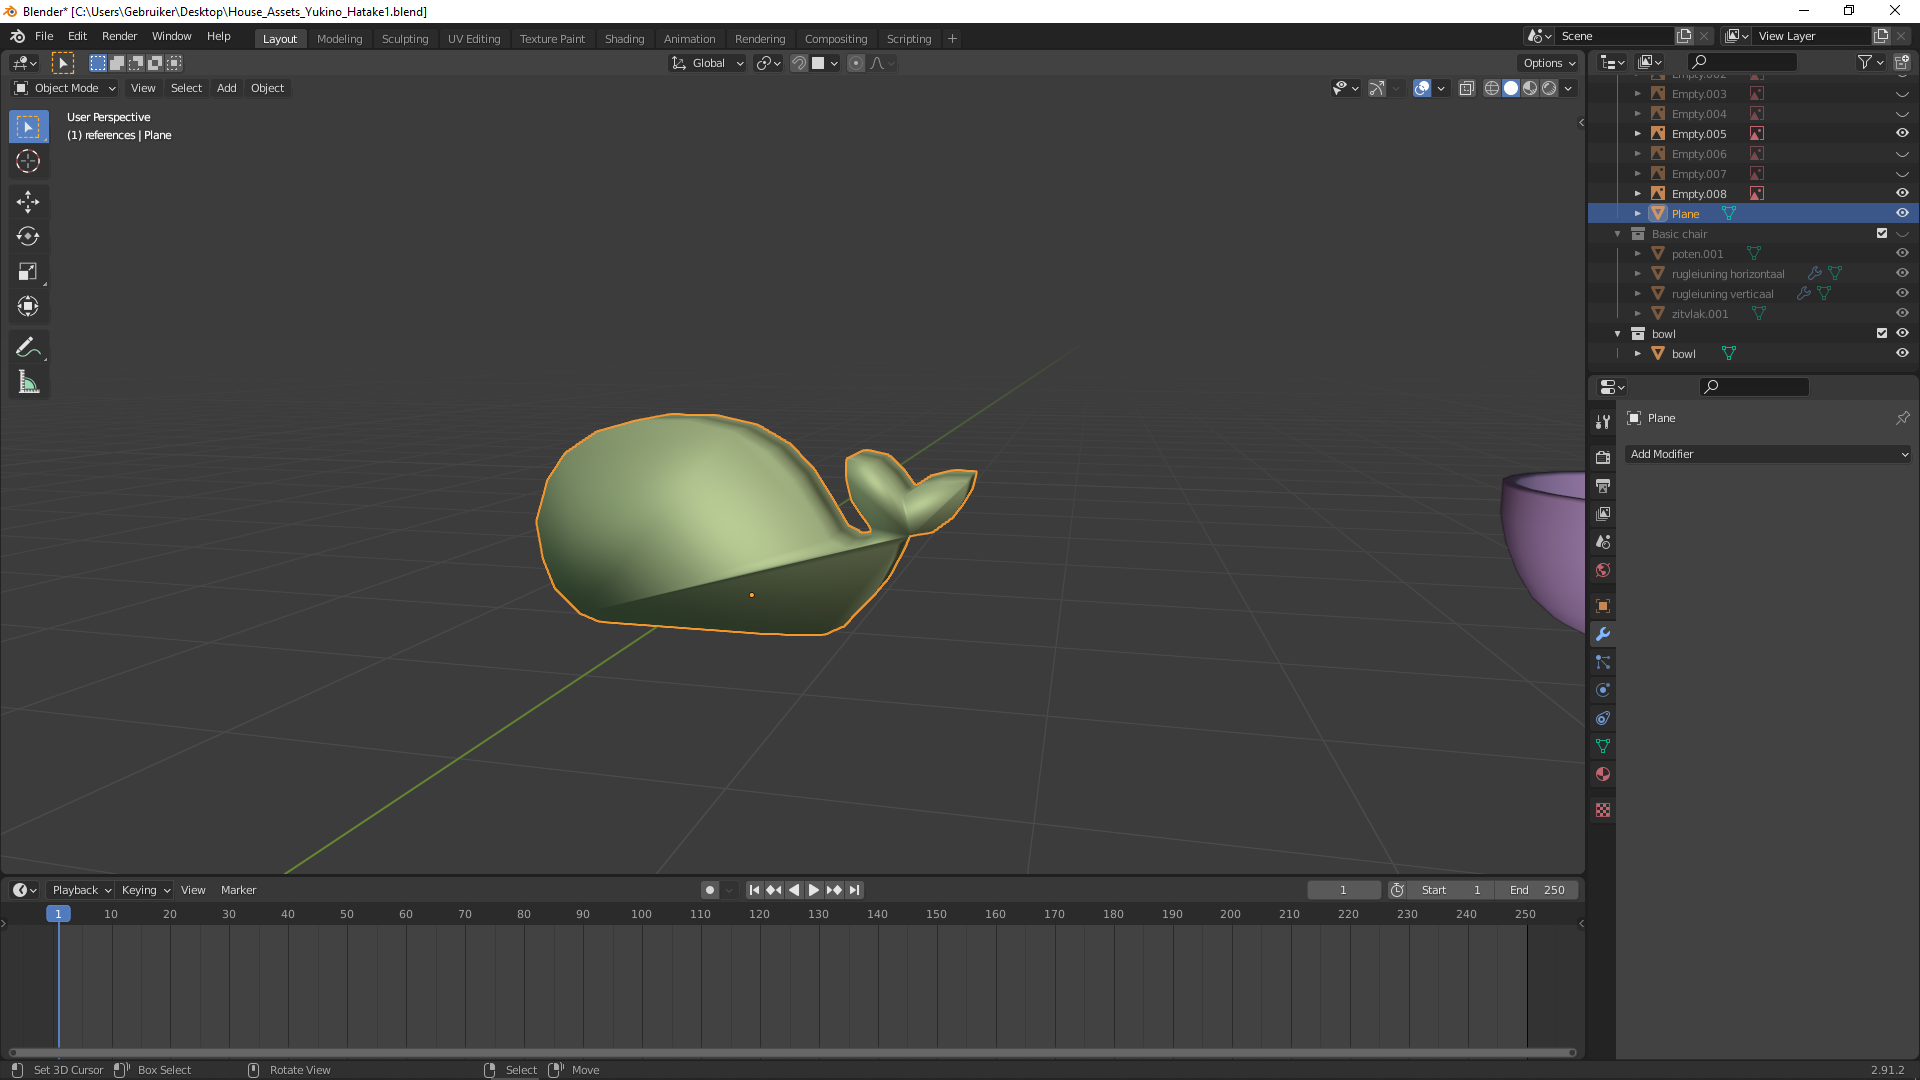Open the Physics properties tab
Viewport: 1920px width, 1080px height.
click(1603, 690)
